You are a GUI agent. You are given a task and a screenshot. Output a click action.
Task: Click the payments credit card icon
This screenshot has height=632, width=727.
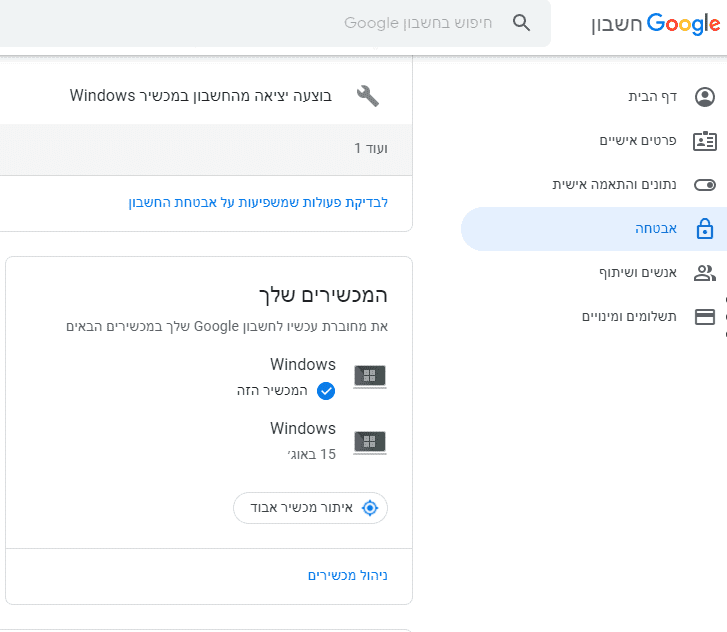point(705,317)
